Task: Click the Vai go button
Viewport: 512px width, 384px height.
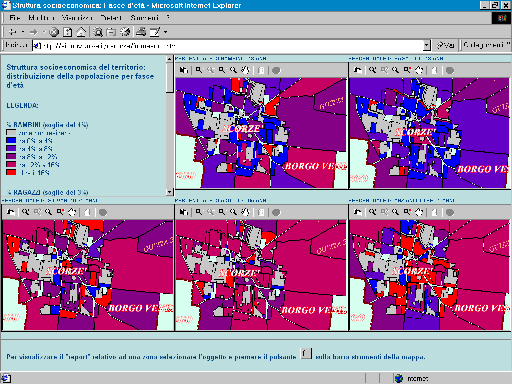Action: pos(445,45)
